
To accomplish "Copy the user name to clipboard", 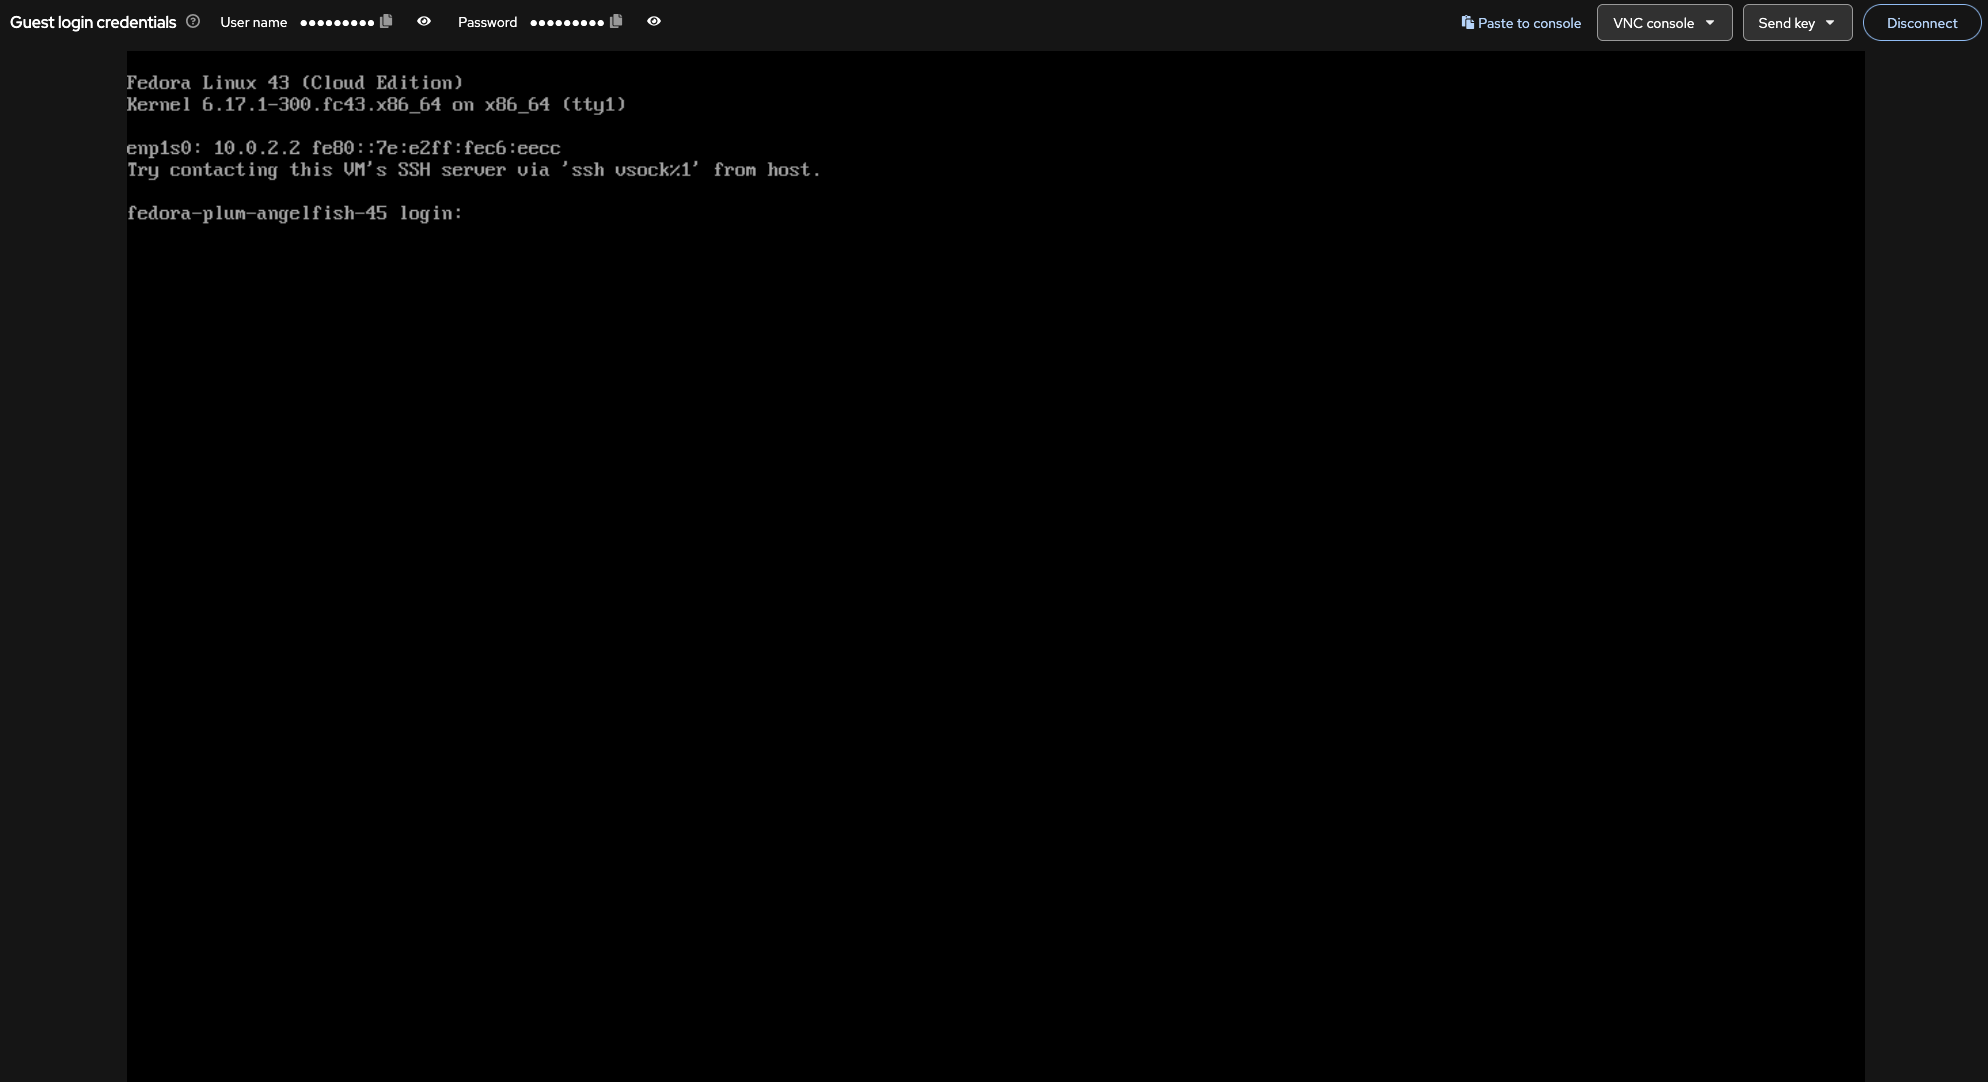I will pyautogui.click(x=386, y=21).
